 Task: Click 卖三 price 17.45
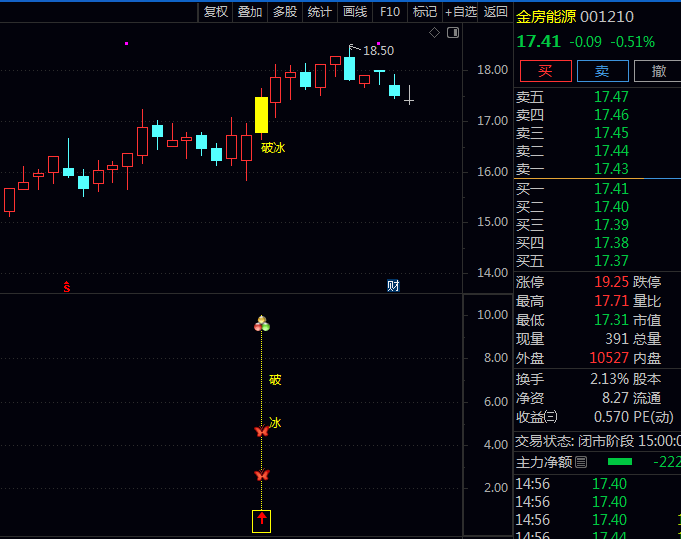pos(611,133)
